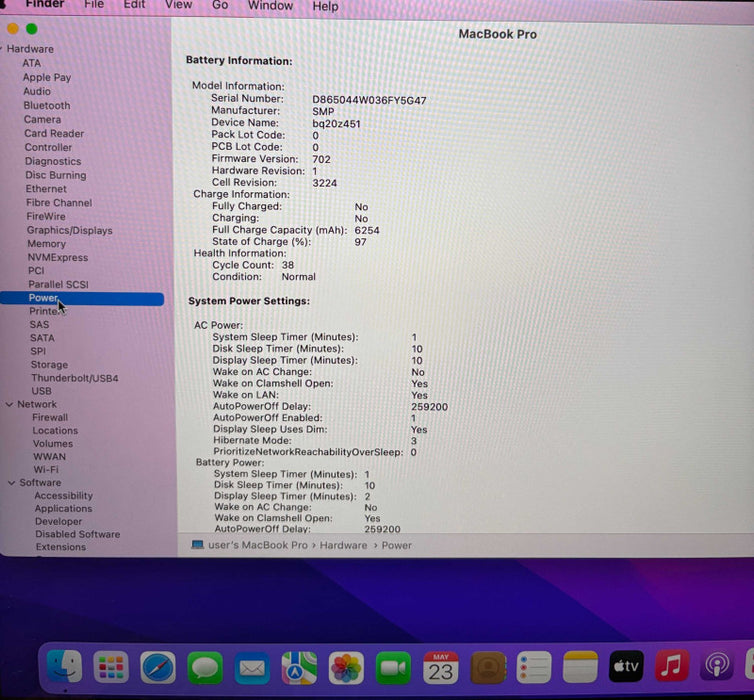The image size is (754, 700).
Task: Select Apple Pay in the sidebar
Action: click(x=47, y=77)
